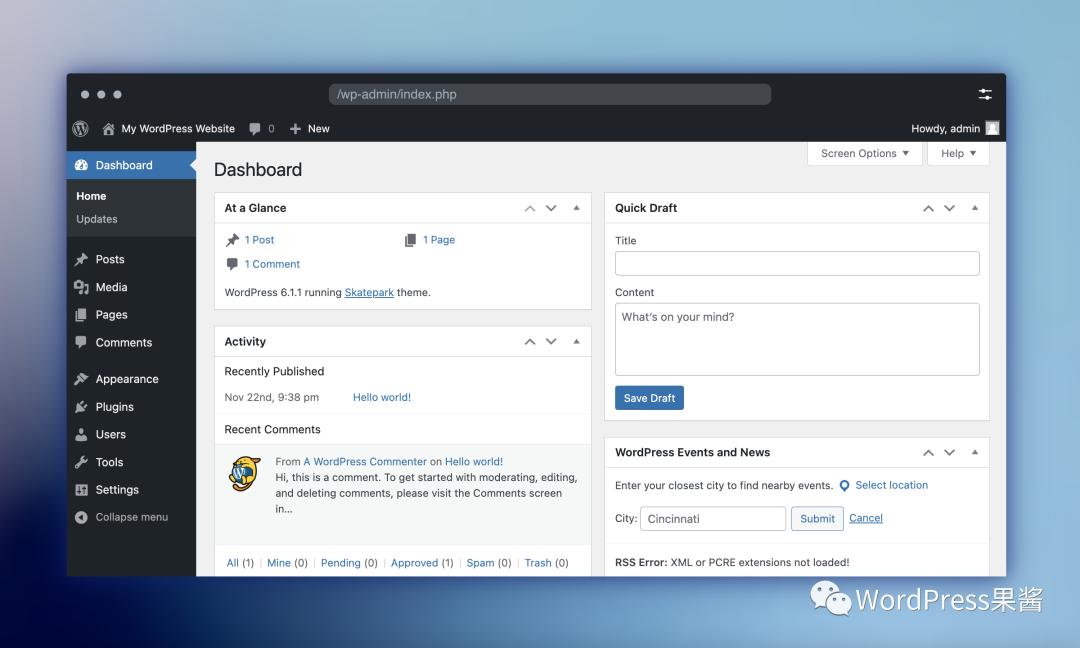Show Trash comments

(538, 563)
